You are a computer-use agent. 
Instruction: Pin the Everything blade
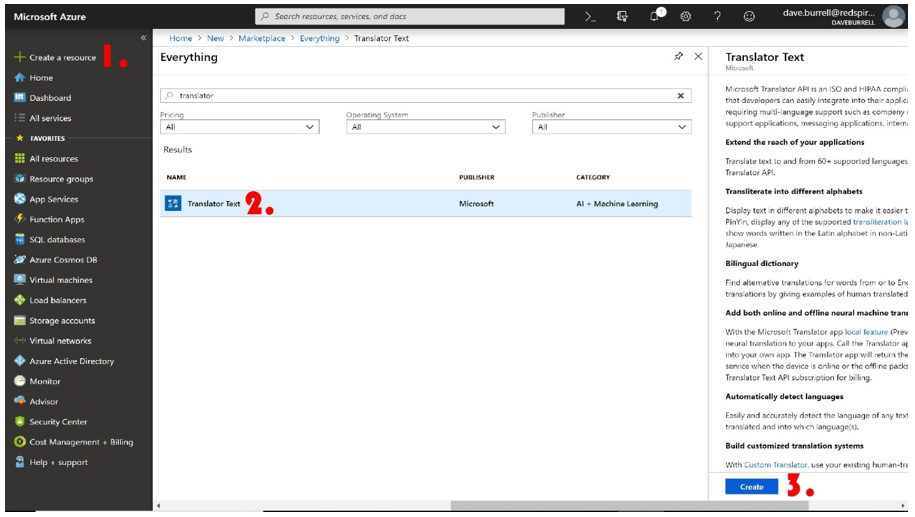point(678,57)
